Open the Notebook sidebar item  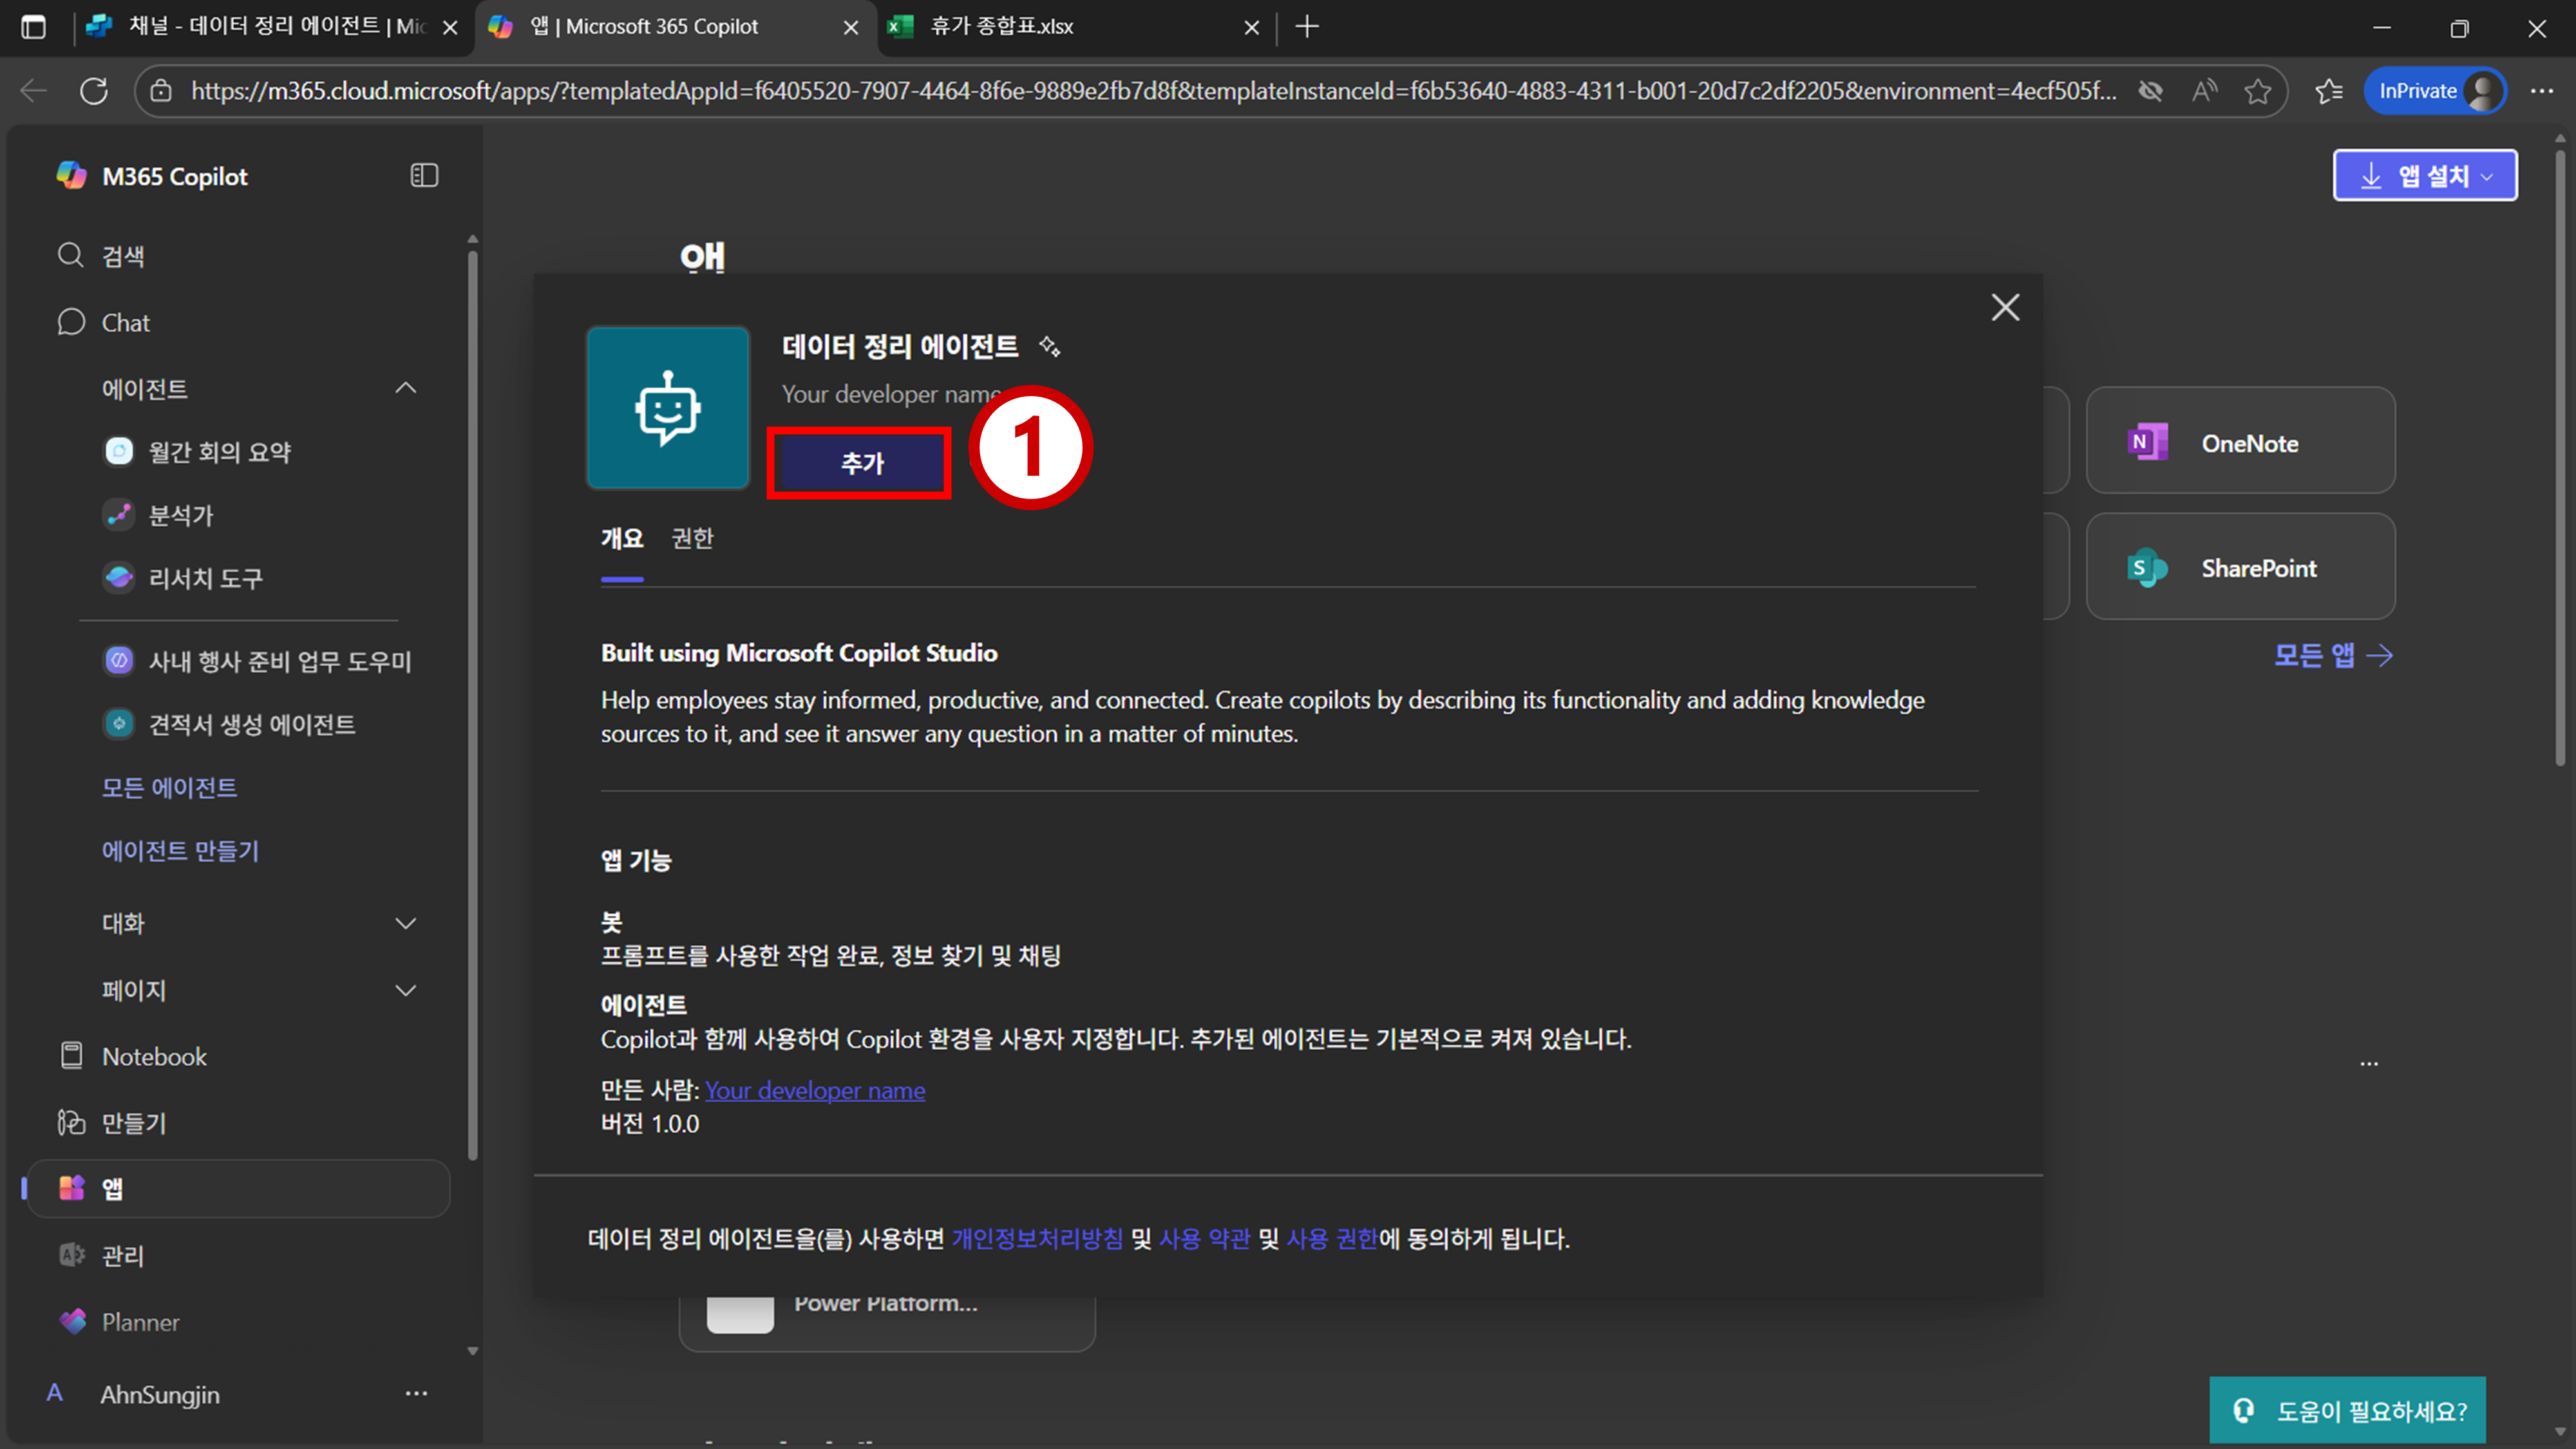tap(154, 1056)
